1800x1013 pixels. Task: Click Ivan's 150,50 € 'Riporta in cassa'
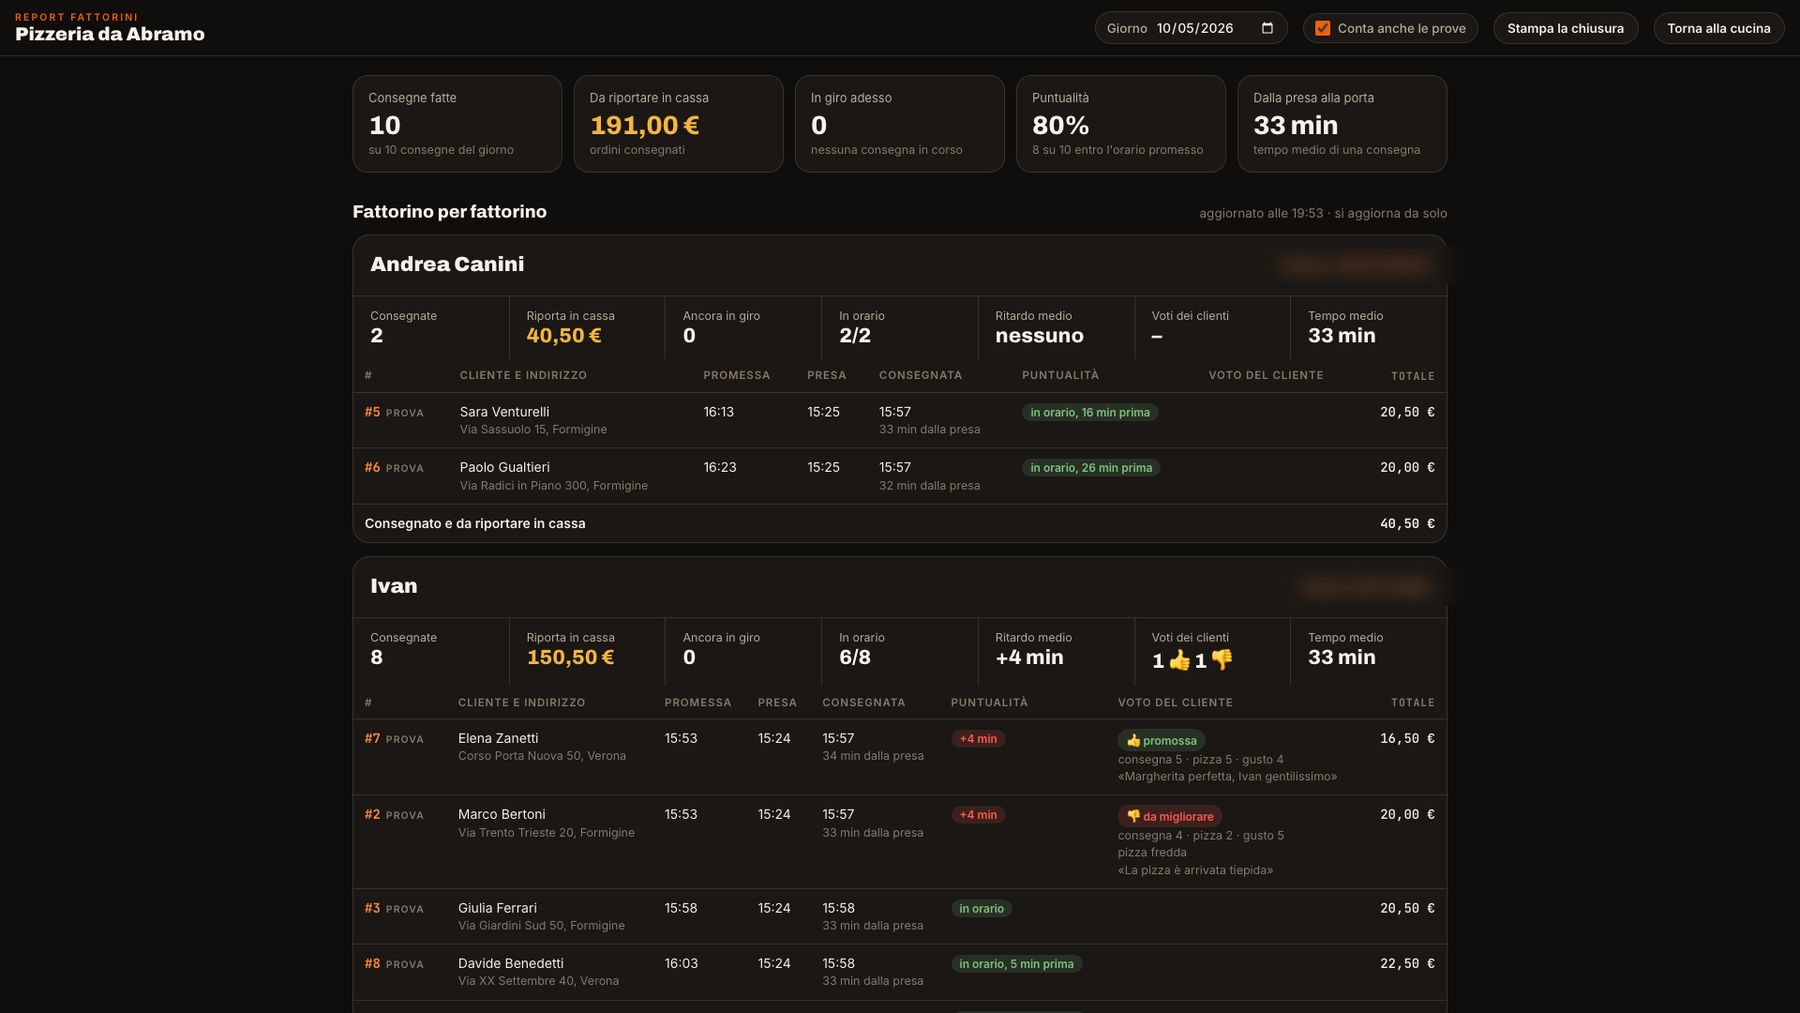[x=570, y=658]
